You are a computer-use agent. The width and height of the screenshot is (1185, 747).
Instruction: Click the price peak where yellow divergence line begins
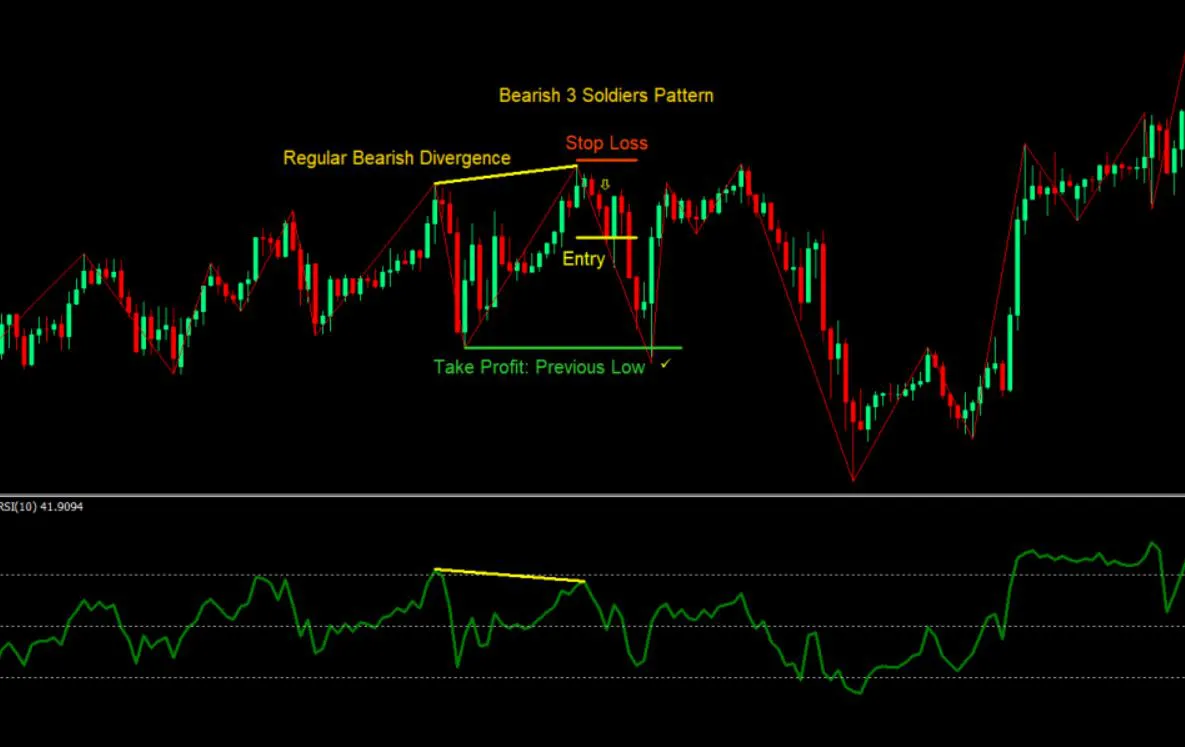435,184
